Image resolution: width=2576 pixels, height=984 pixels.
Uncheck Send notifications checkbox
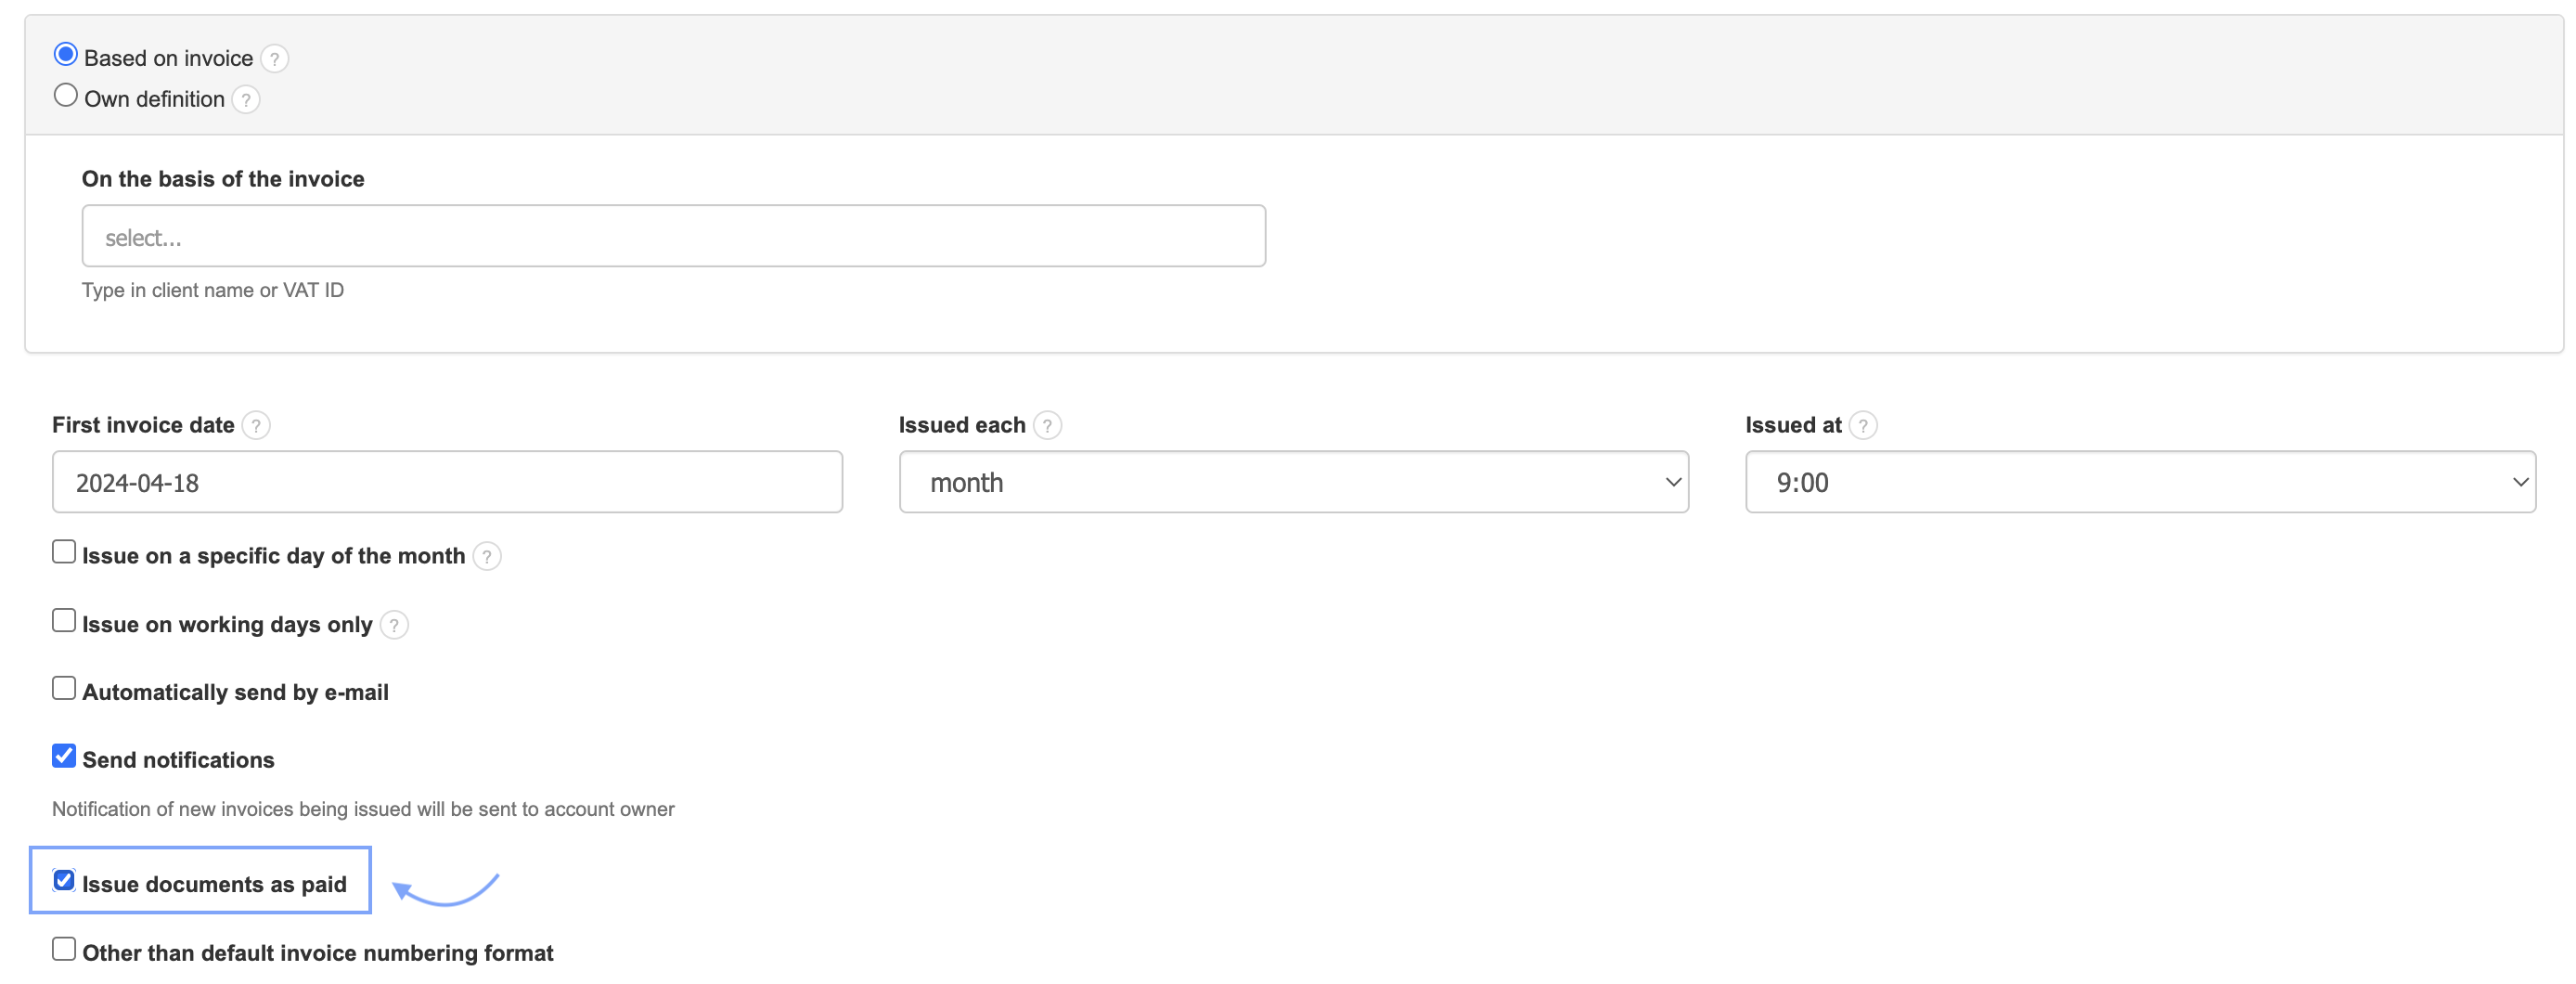[64, 757]
